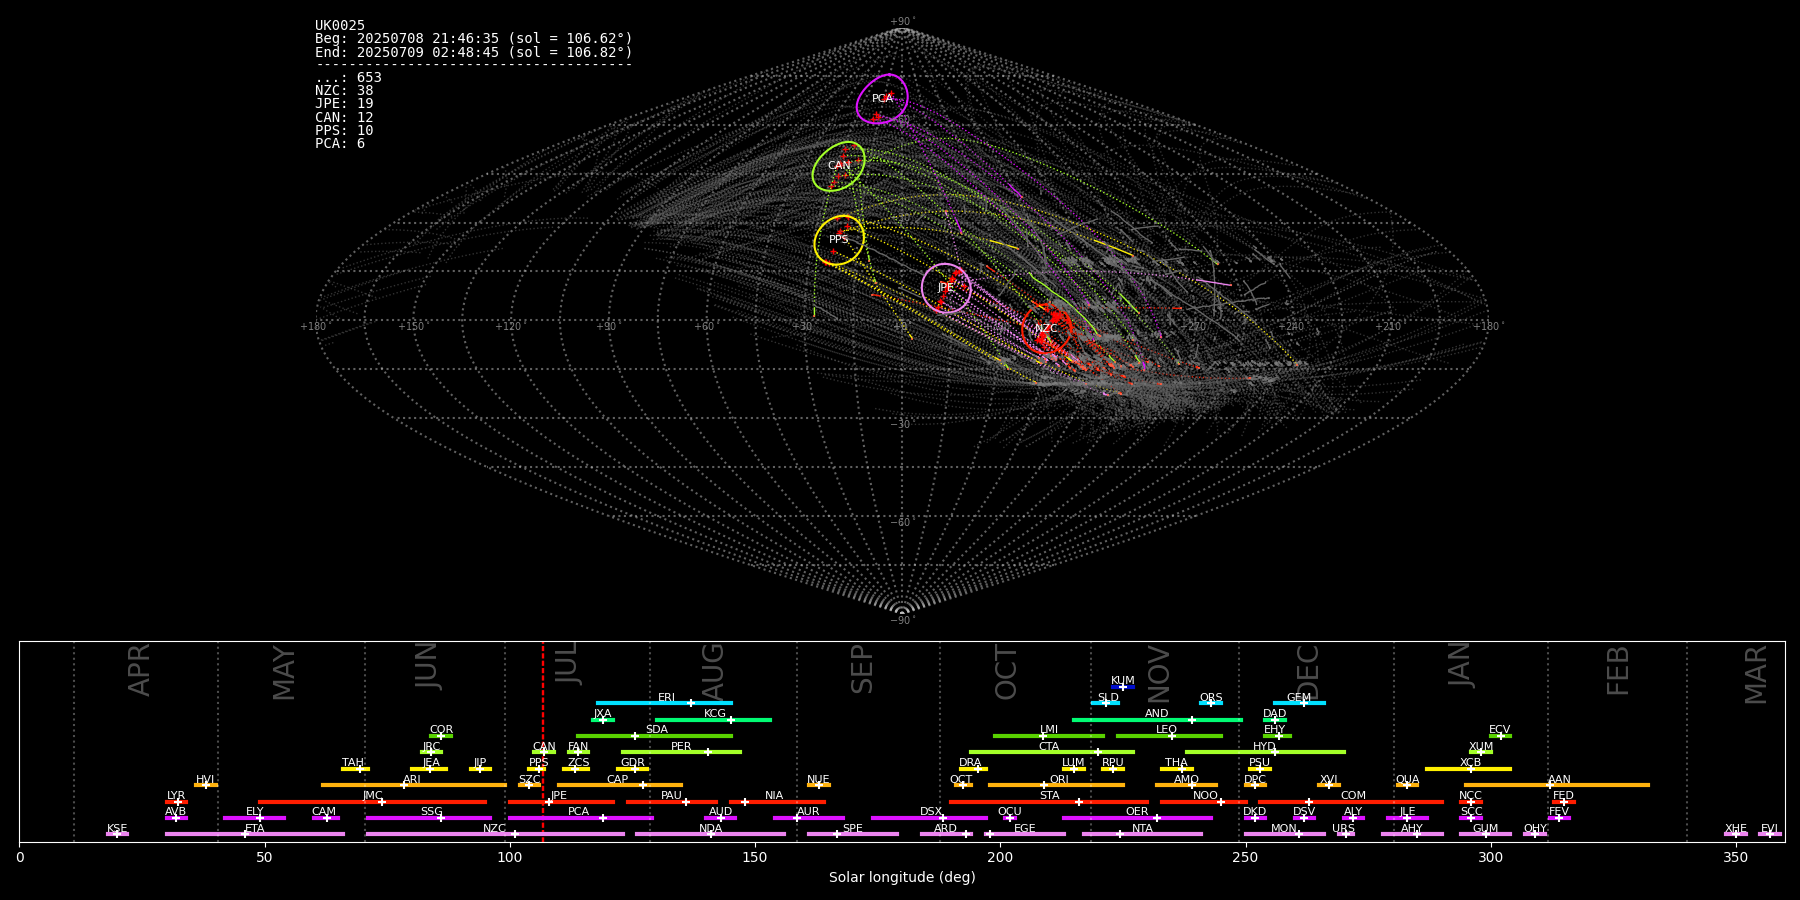Select the purple PCA radiant ellipse on sky map

point(882,99)
